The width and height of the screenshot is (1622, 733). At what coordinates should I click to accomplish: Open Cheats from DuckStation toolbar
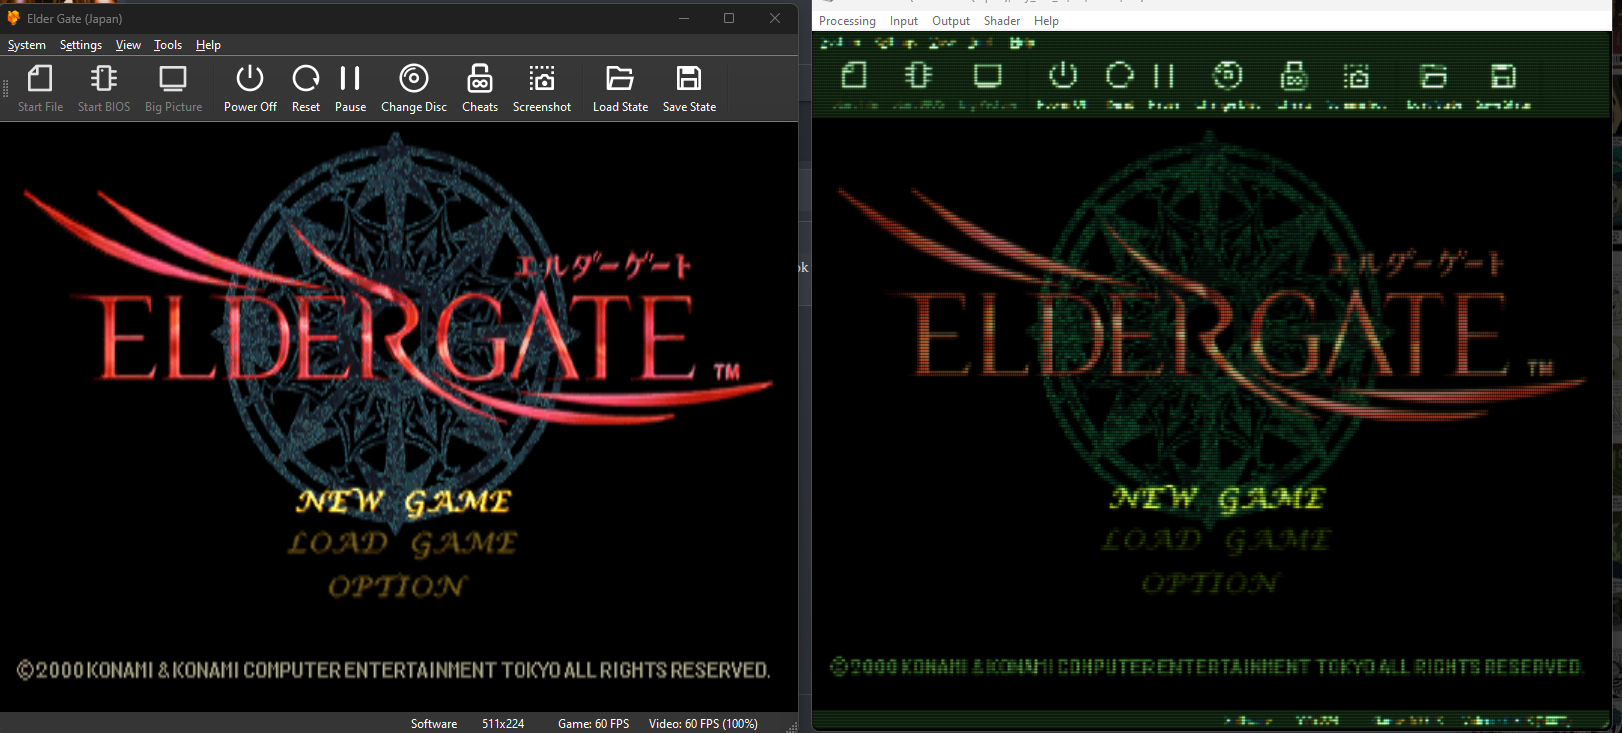[480, 89]
